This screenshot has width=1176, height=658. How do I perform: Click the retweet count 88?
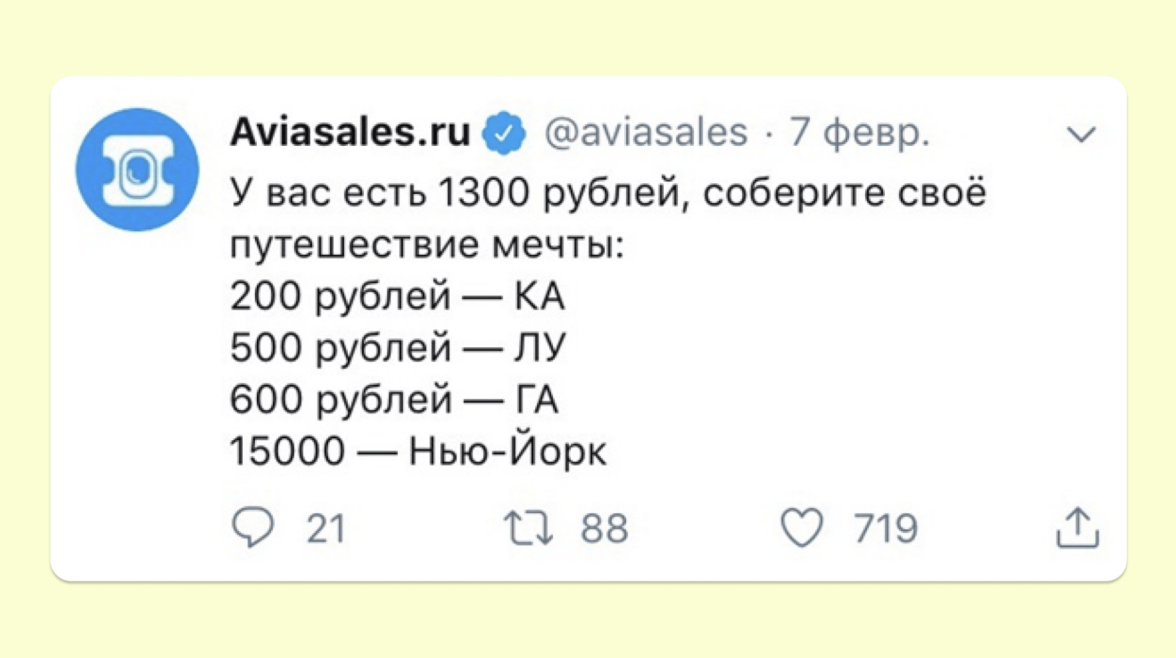[x=604, y=529]
